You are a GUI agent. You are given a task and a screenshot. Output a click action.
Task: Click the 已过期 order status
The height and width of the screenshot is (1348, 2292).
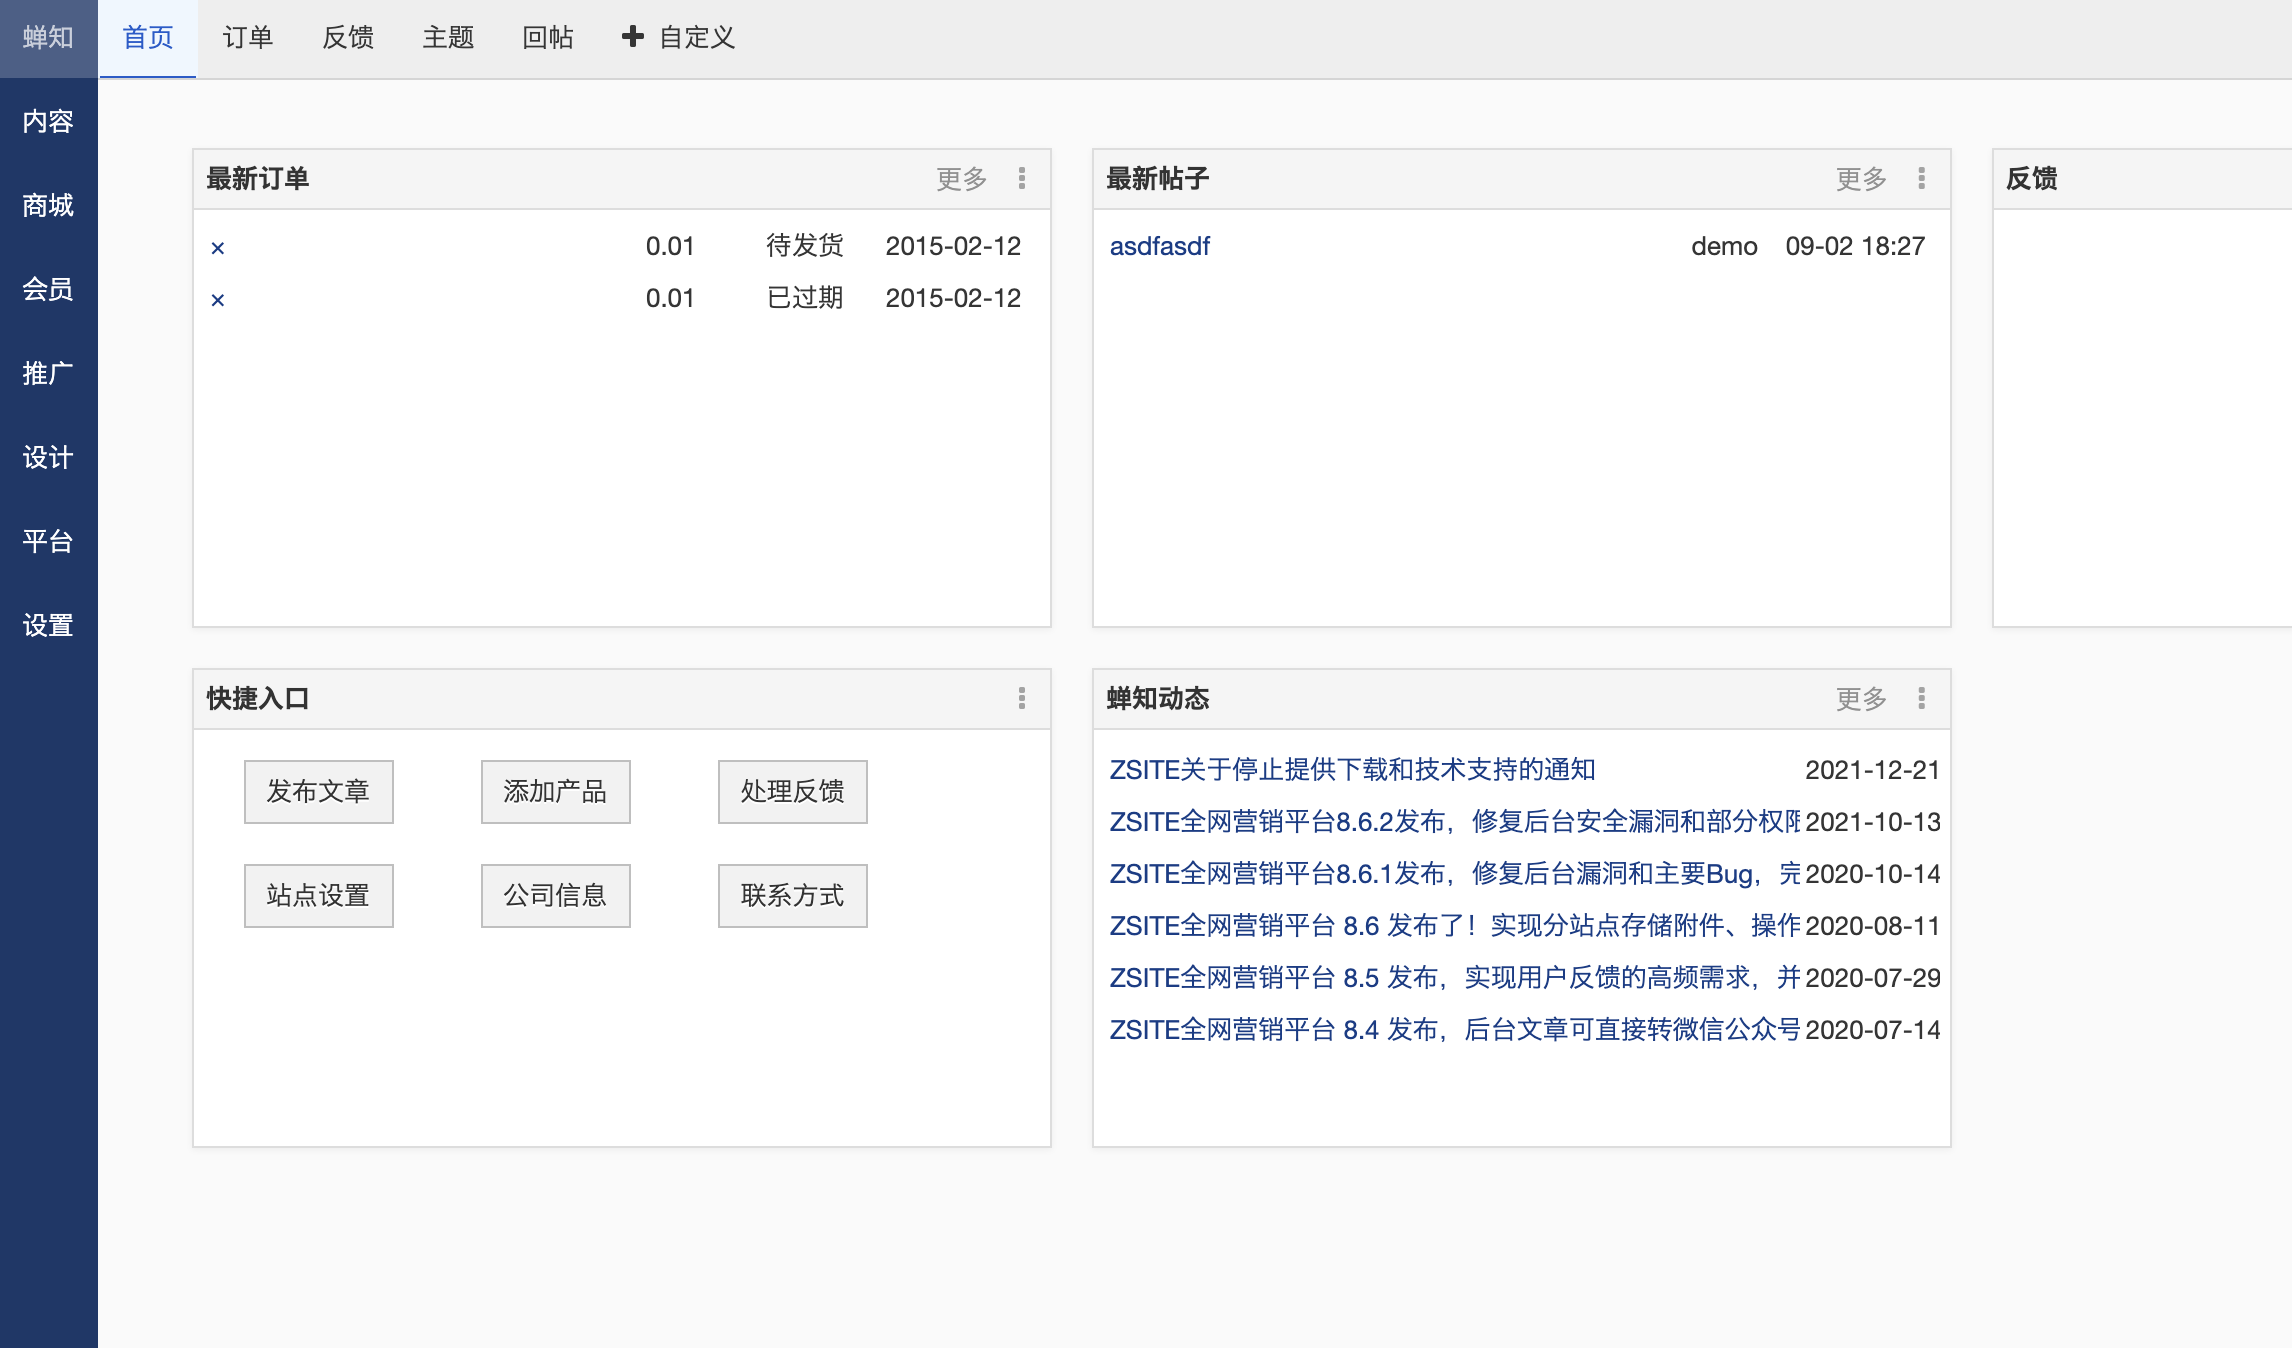pyautogui.click(x=804, y=298)
